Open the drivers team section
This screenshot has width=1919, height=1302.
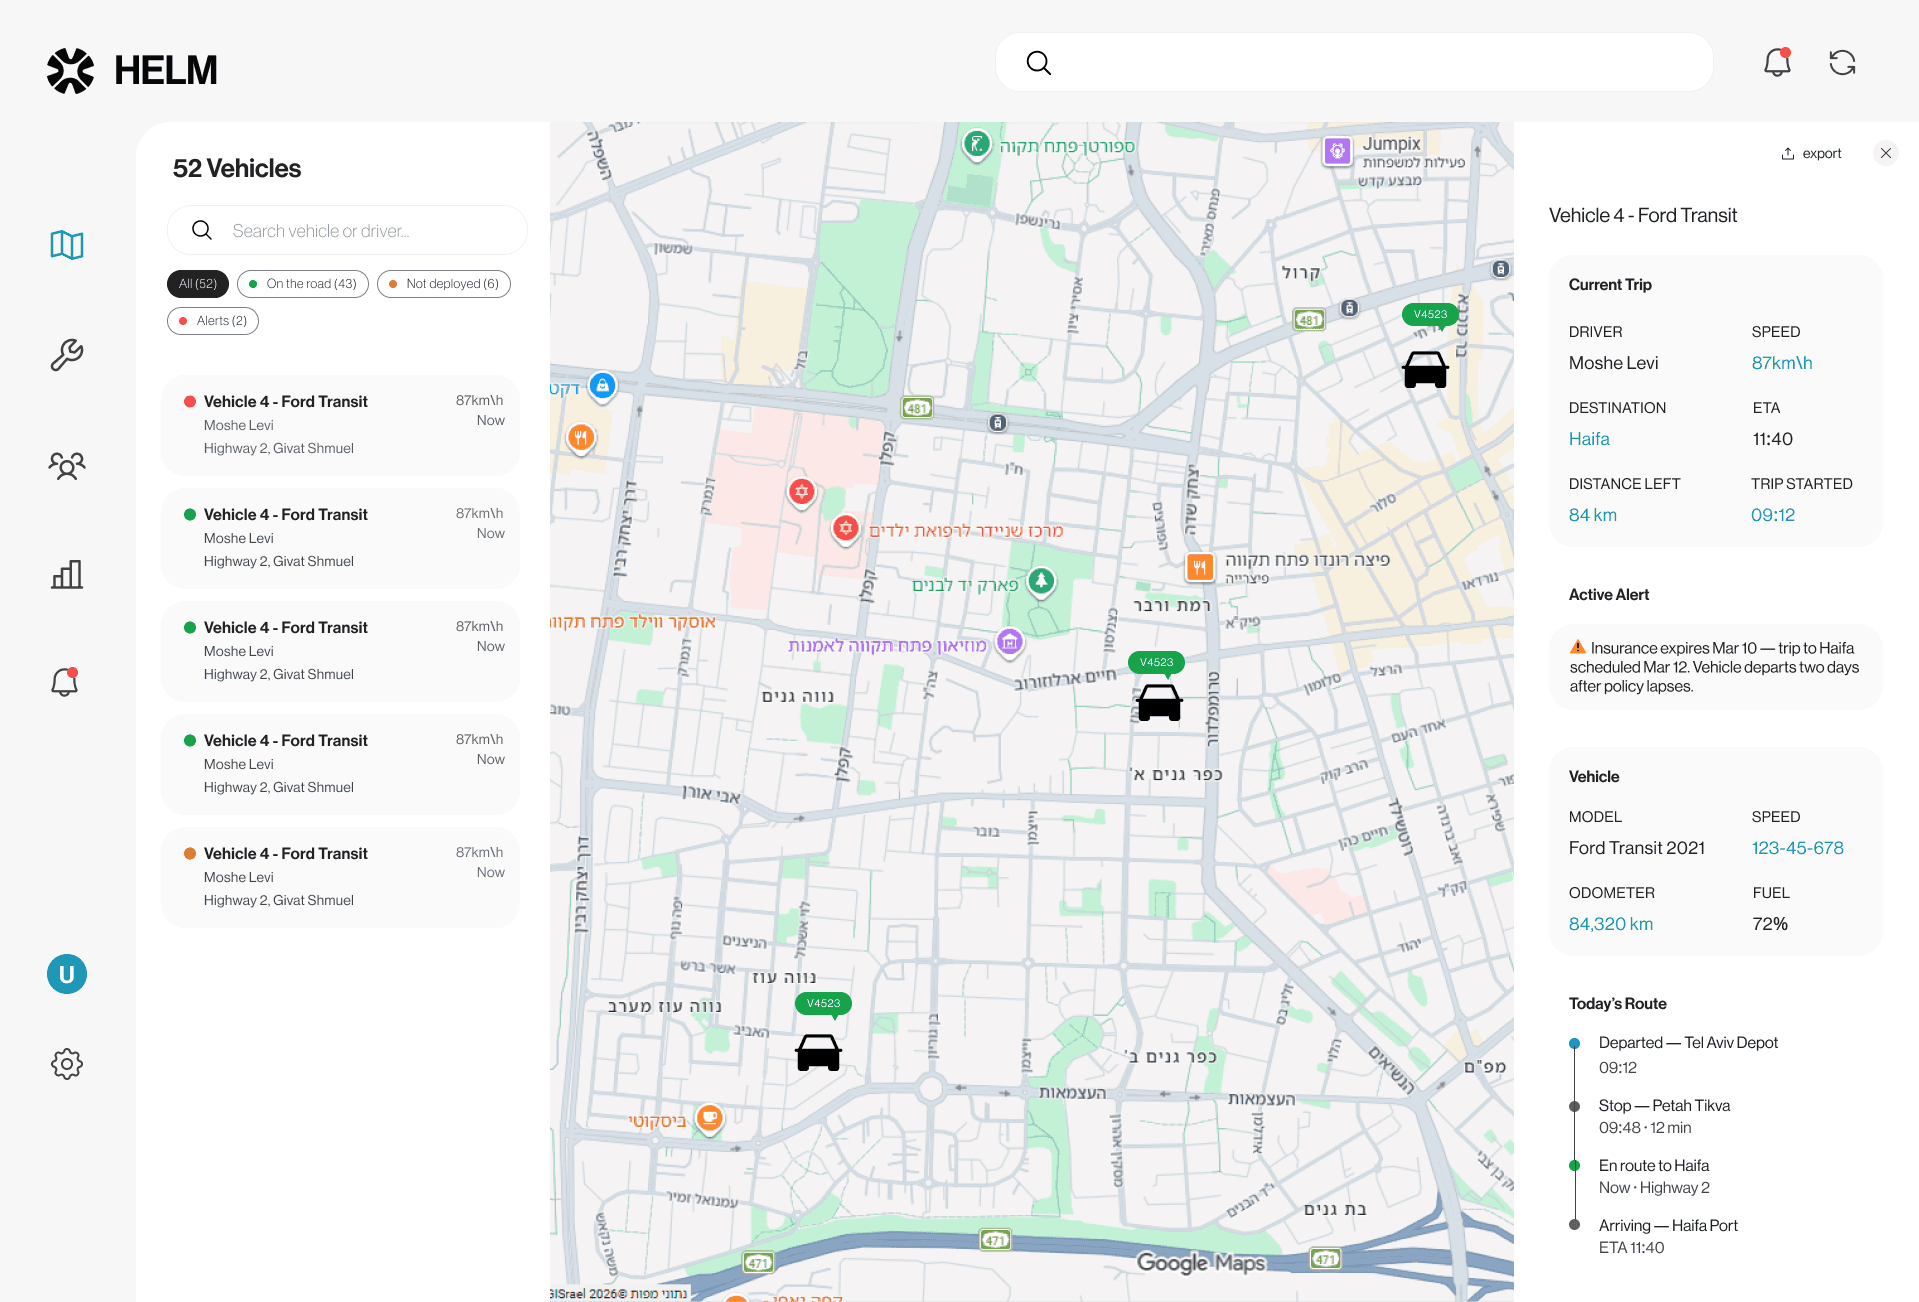point(67,465)
